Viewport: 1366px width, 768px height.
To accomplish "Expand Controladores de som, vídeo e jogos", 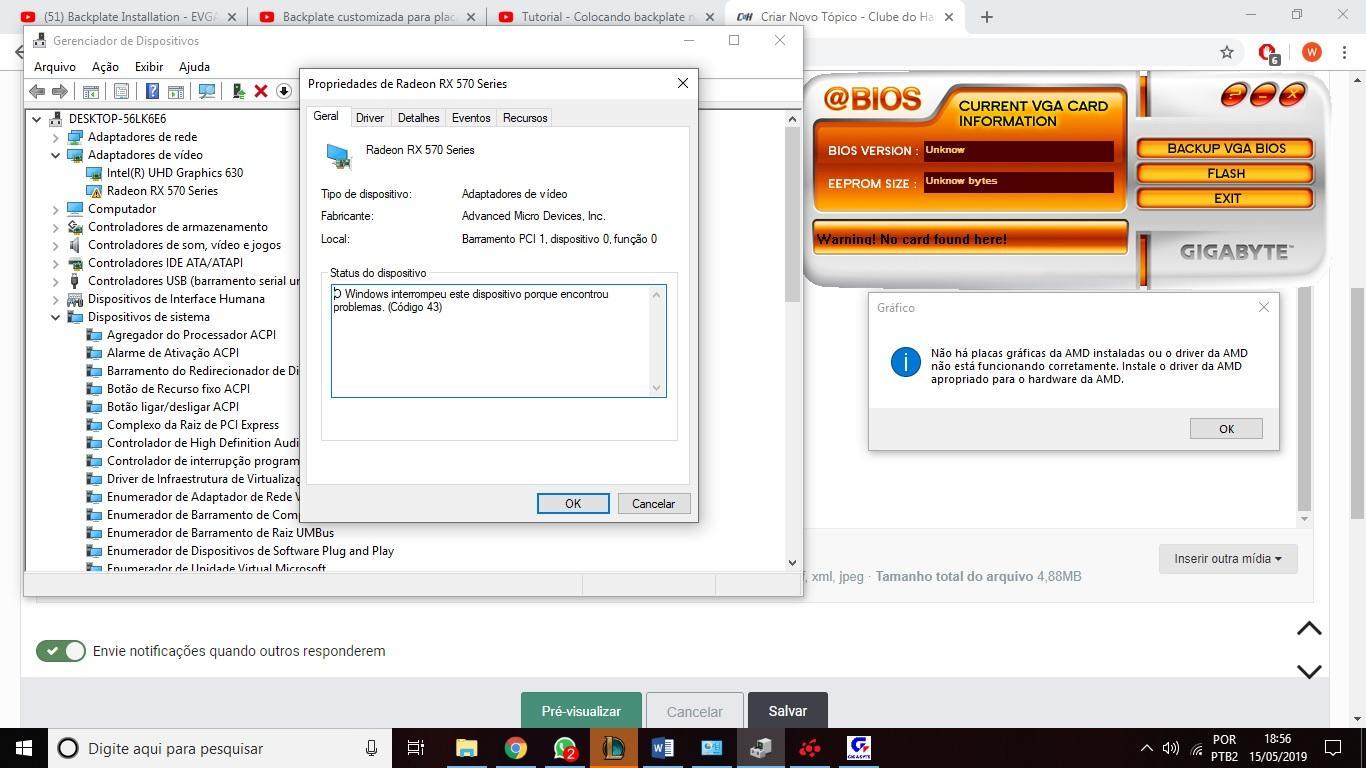I will click(56, 245).
